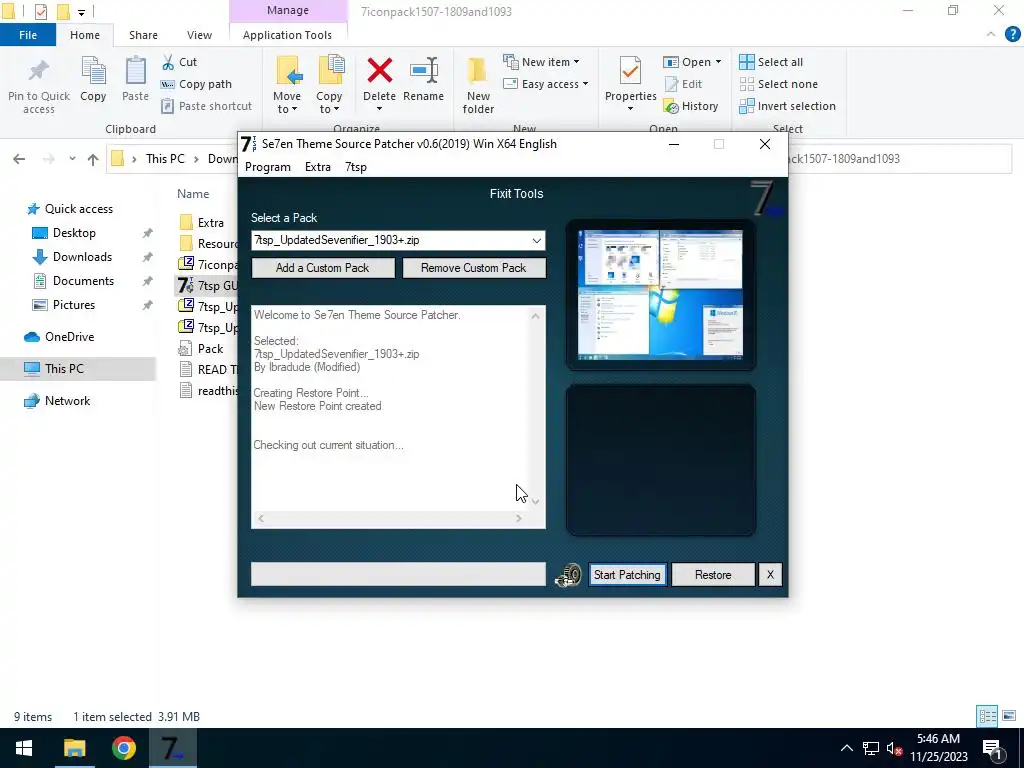
Task: Select This PC in navigation pane
Action: 64,368
